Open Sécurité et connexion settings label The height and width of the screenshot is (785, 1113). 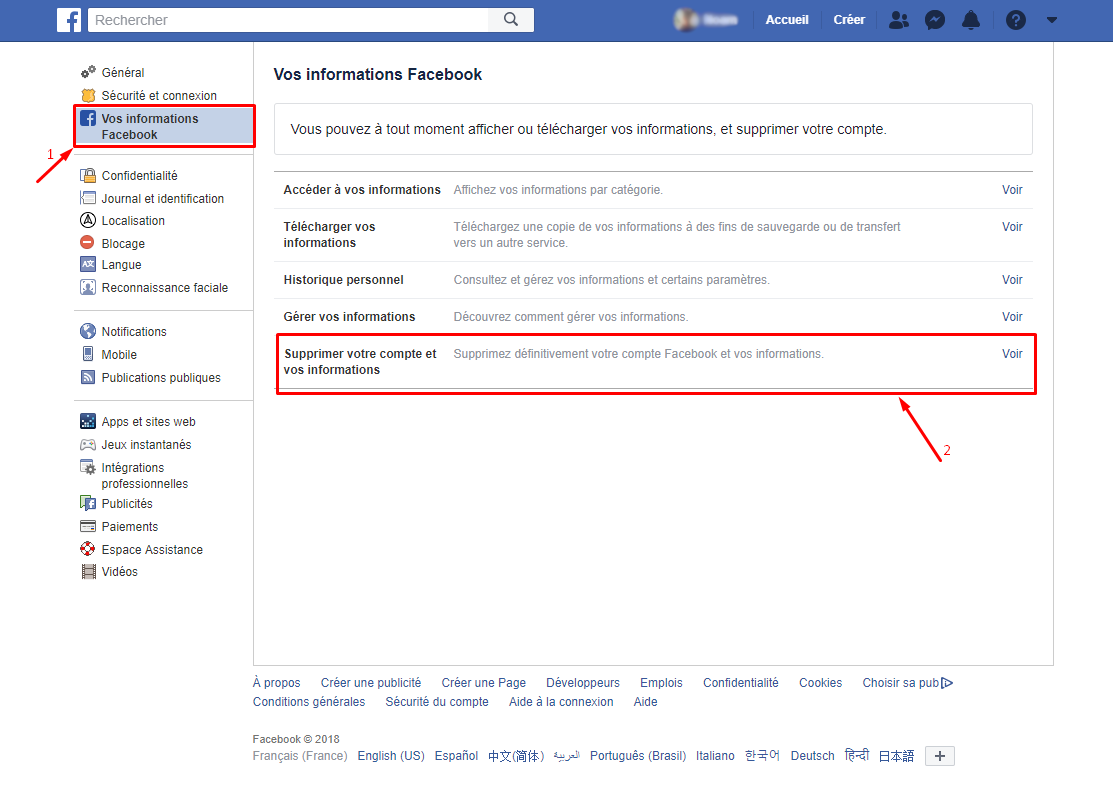pyautogui.click(x=159, y=95)
